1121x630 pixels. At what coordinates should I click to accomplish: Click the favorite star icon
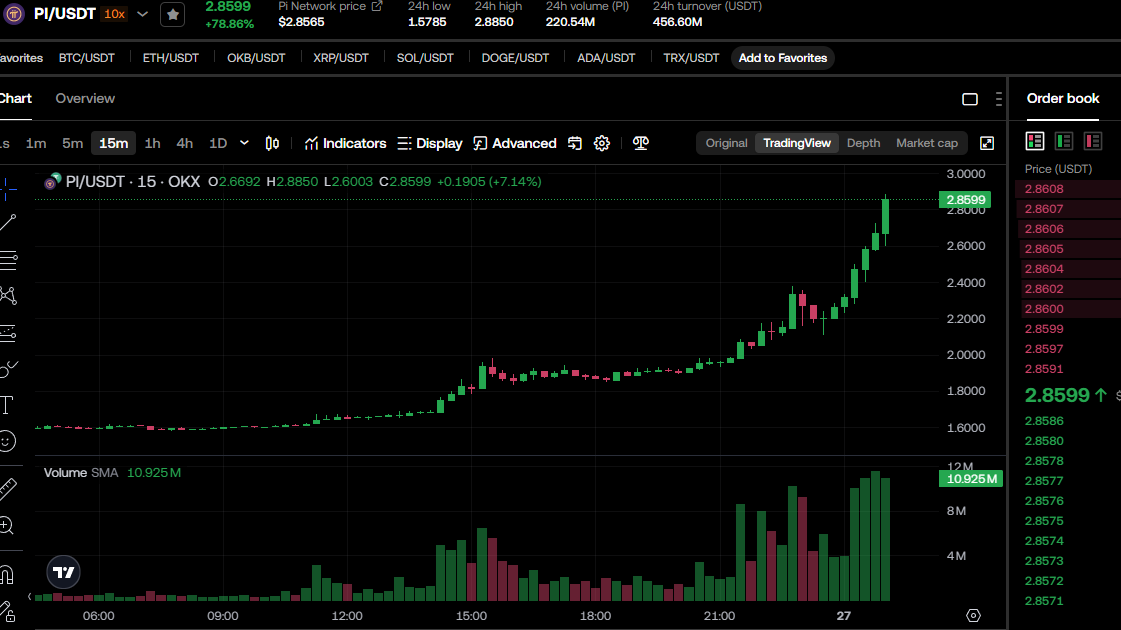pos(172,14)
